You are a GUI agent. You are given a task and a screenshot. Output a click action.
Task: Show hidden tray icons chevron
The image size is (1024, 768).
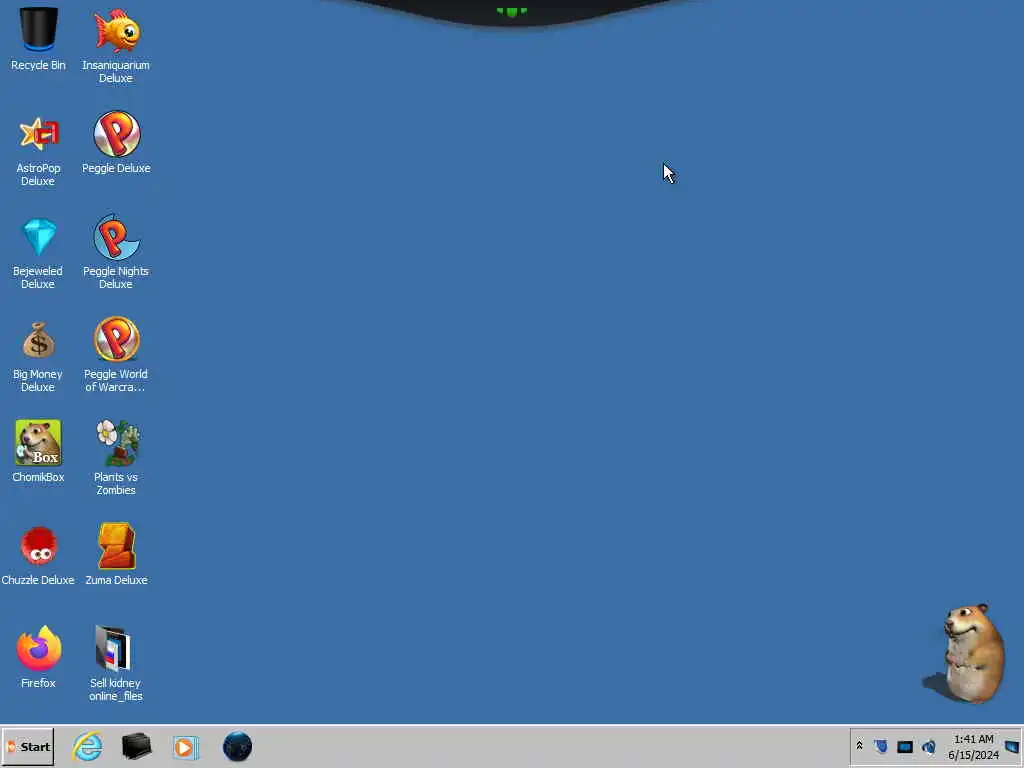tap(859, 746)
